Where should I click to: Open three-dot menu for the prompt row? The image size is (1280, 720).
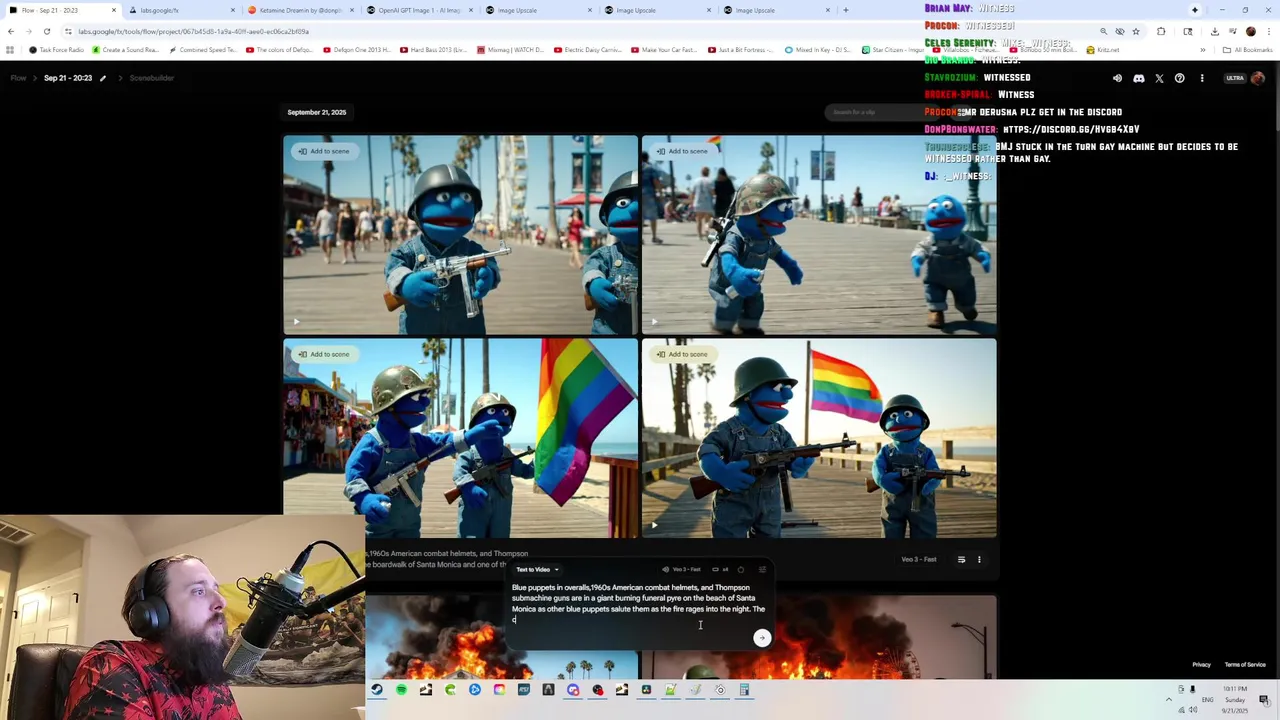tap(979, 560)
